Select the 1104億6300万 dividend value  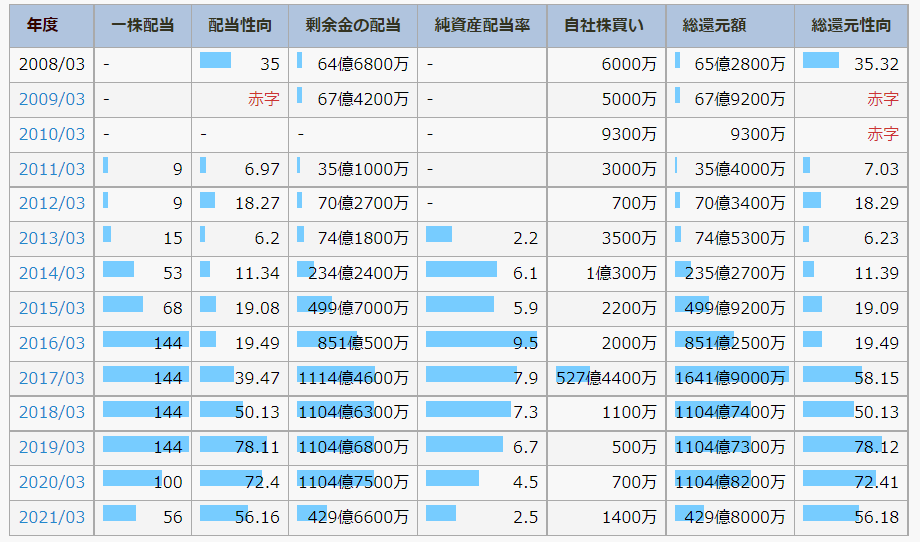(353, 412)
